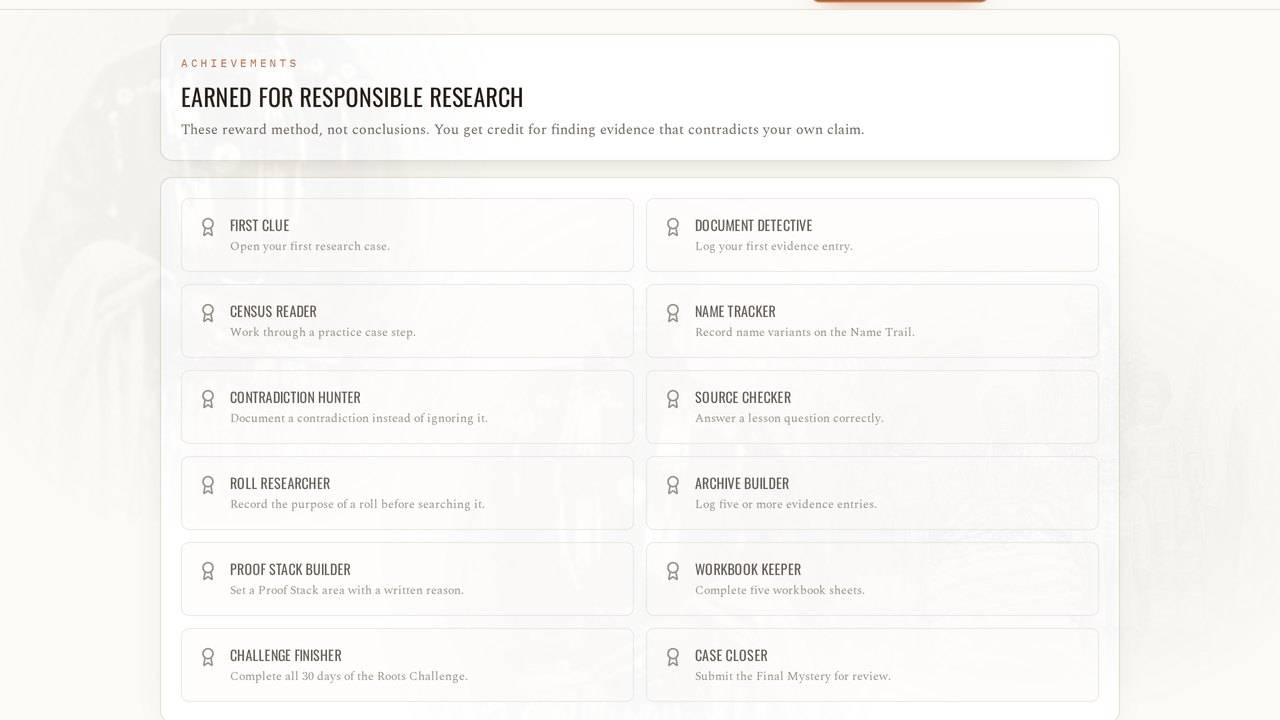Click "Submit the Final Mystery for review."
The image size is (1280, 720).
tap(793, 677)
